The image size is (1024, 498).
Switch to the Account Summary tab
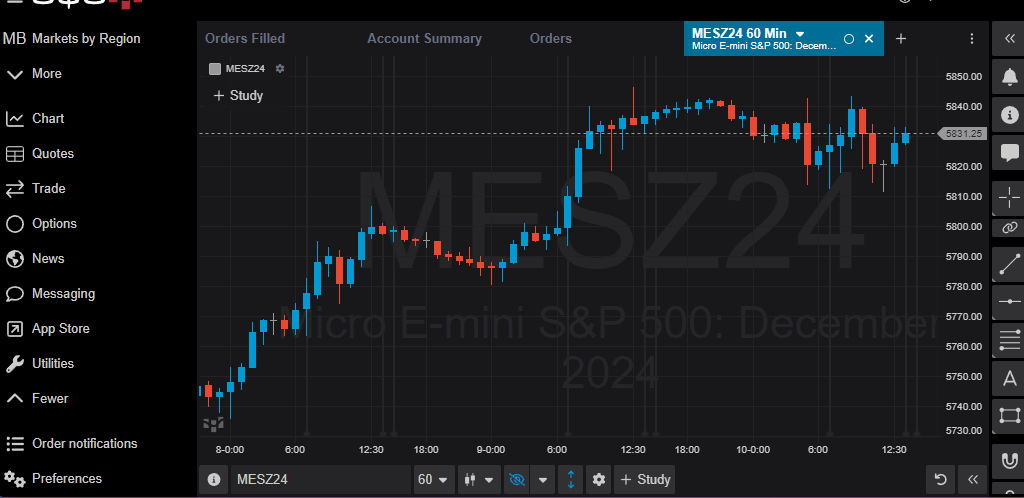(x=424, y=38)
